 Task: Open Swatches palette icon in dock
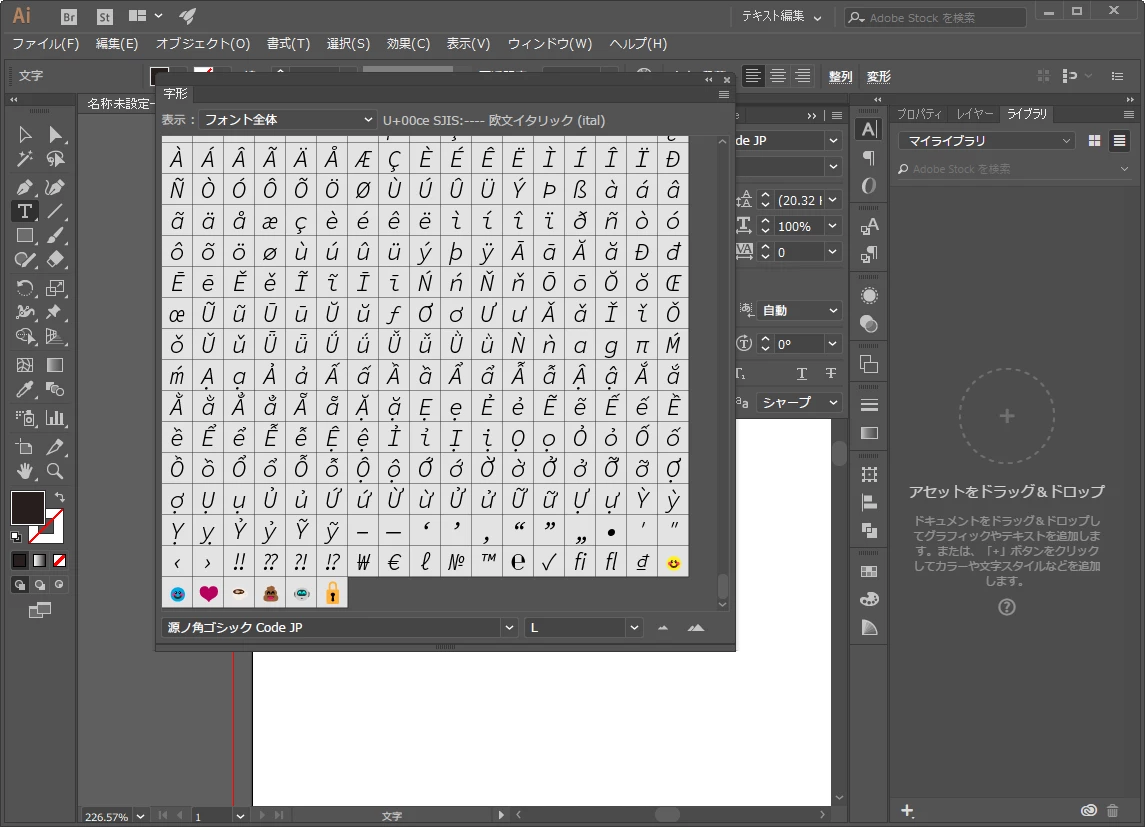pos(869,572)
